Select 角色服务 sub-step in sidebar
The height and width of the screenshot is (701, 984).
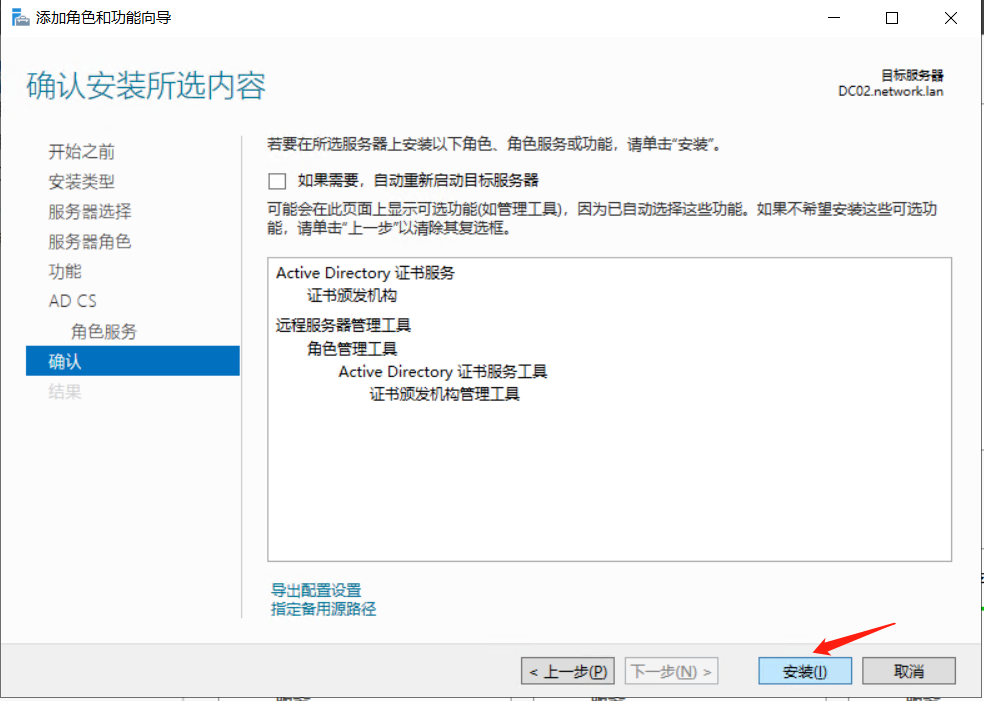104,331
